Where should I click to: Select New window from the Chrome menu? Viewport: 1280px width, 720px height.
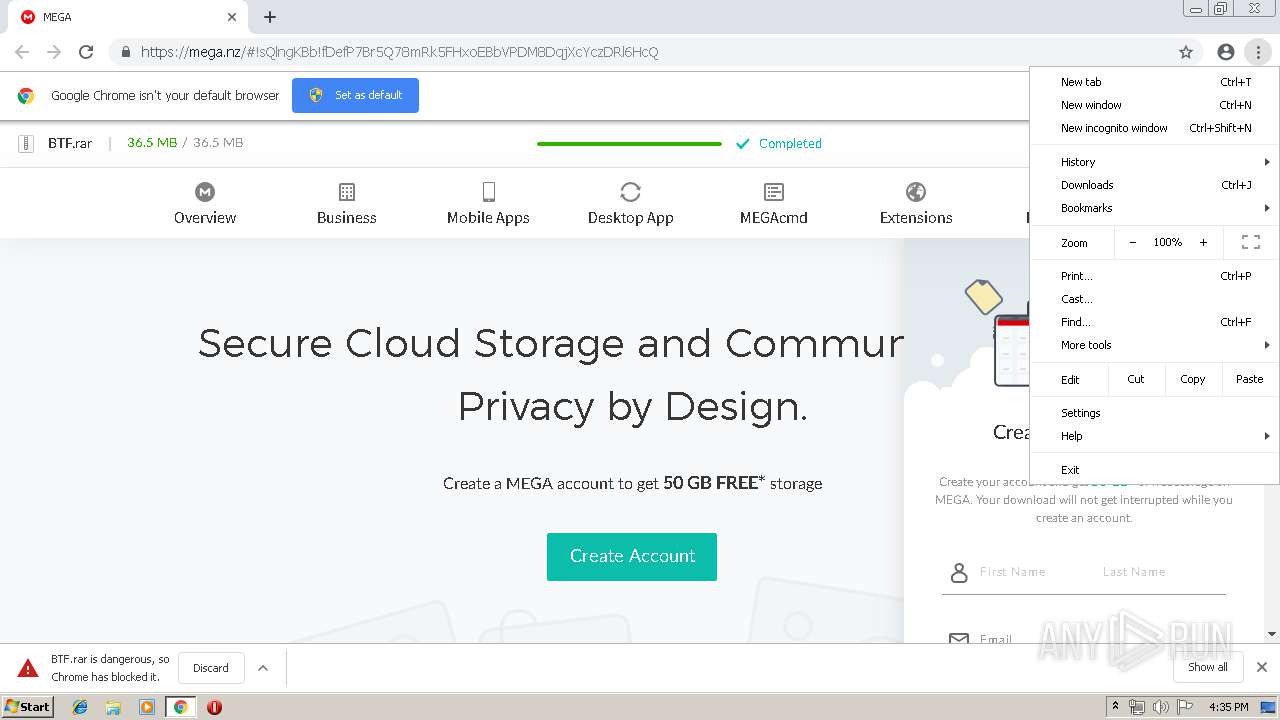click(1154, 105)
